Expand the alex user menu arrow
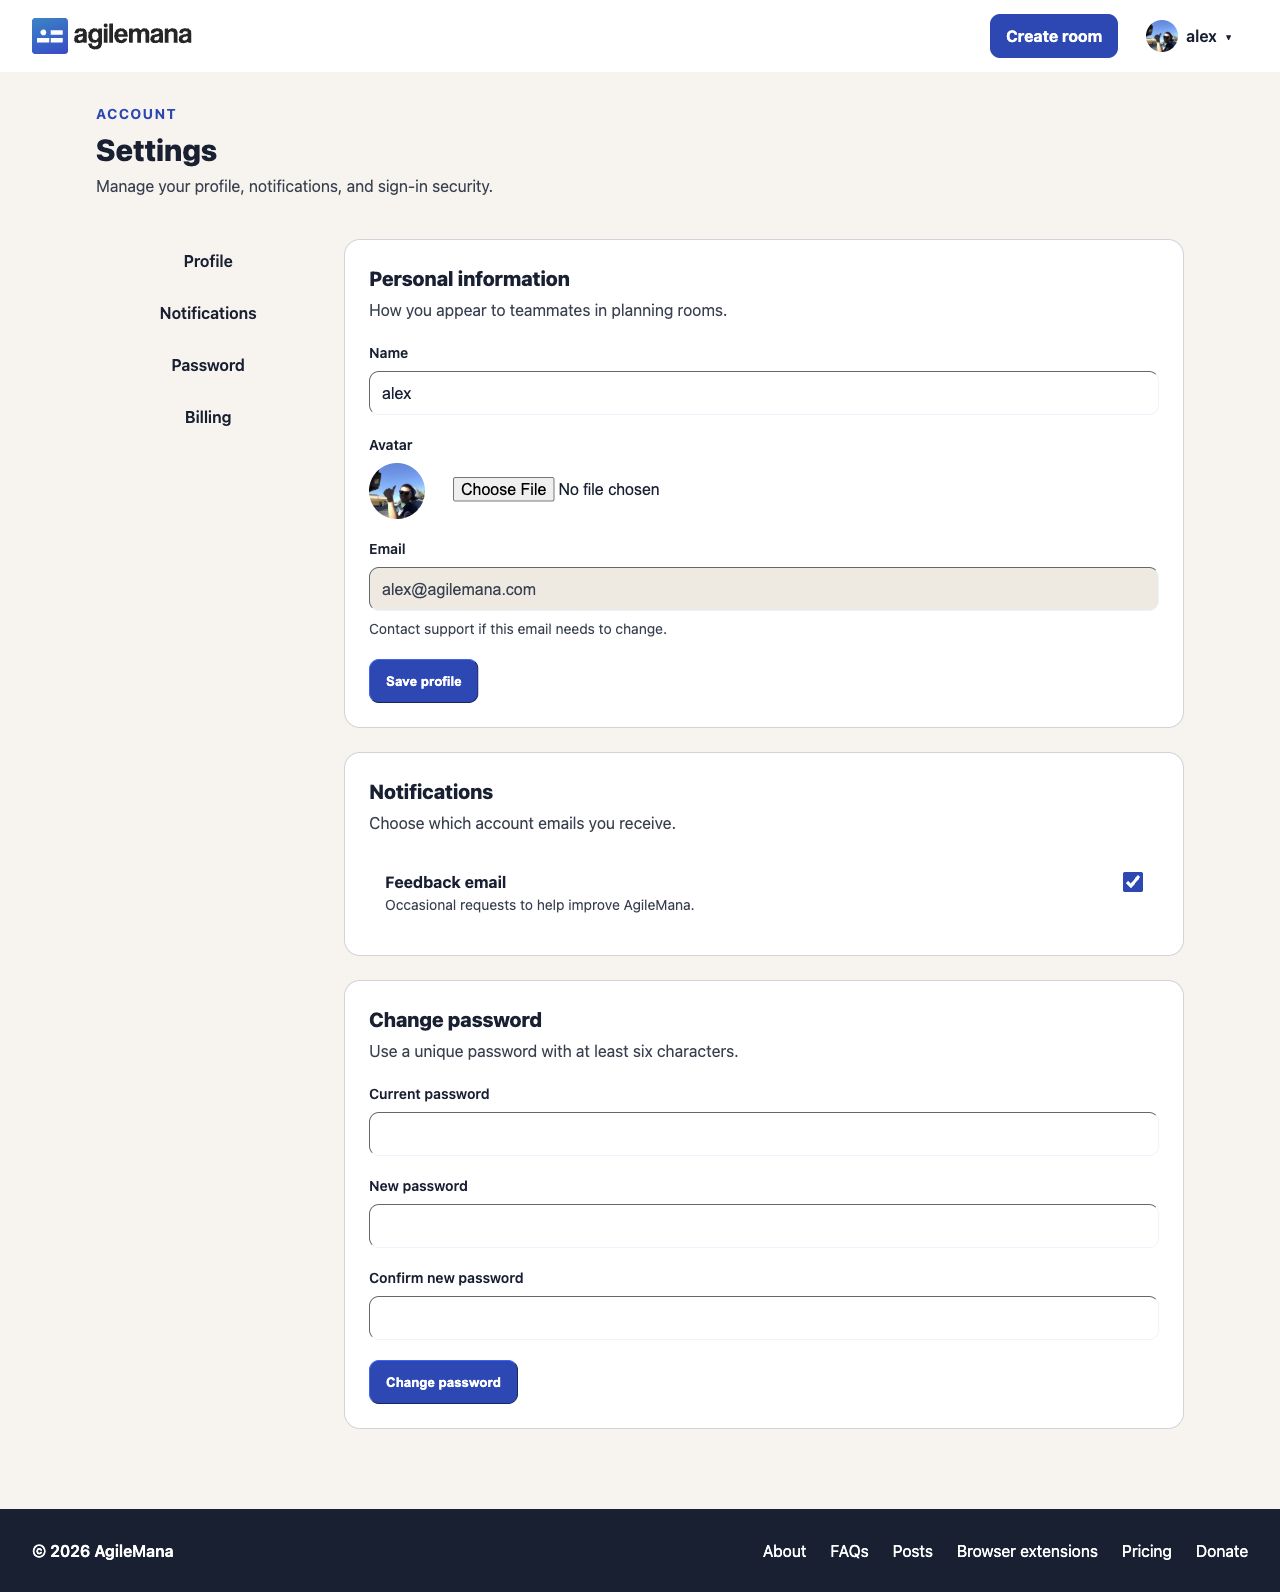1280x1592 pixels. point(1228,37)
